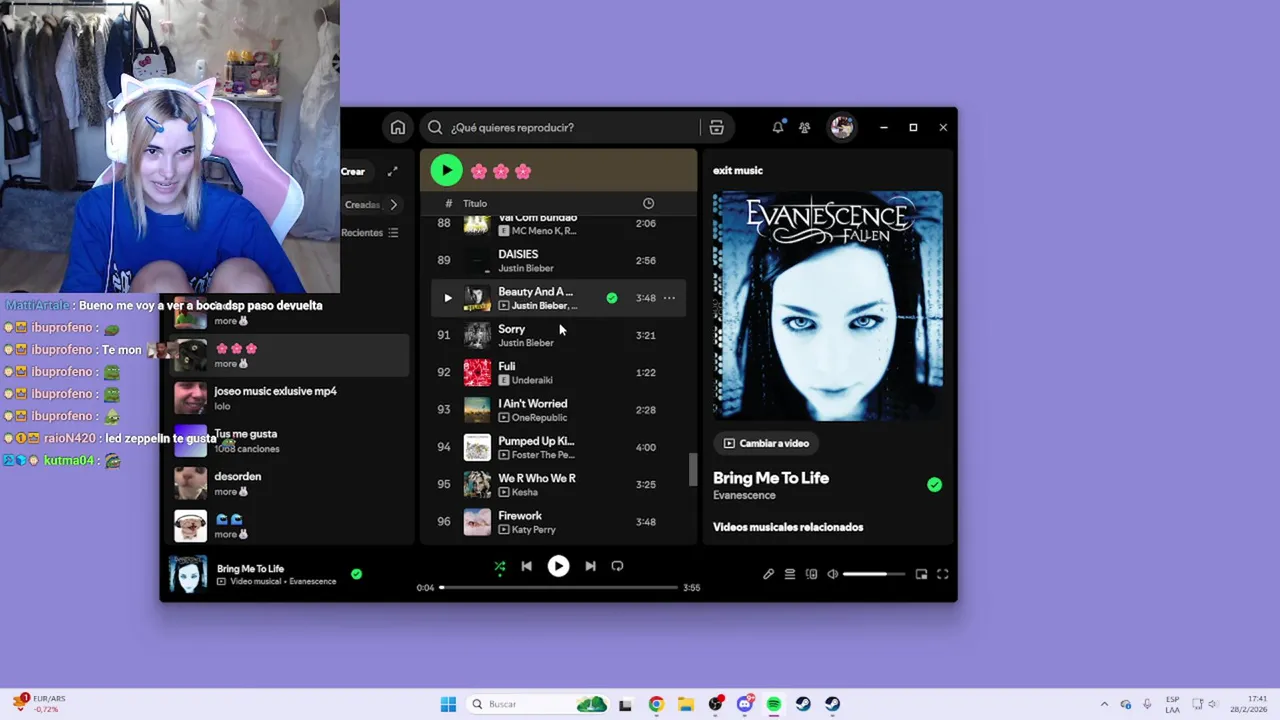Click the play button in player bar
The height and width of the screenshot is (720, 1280).
[x=558, y=566]
